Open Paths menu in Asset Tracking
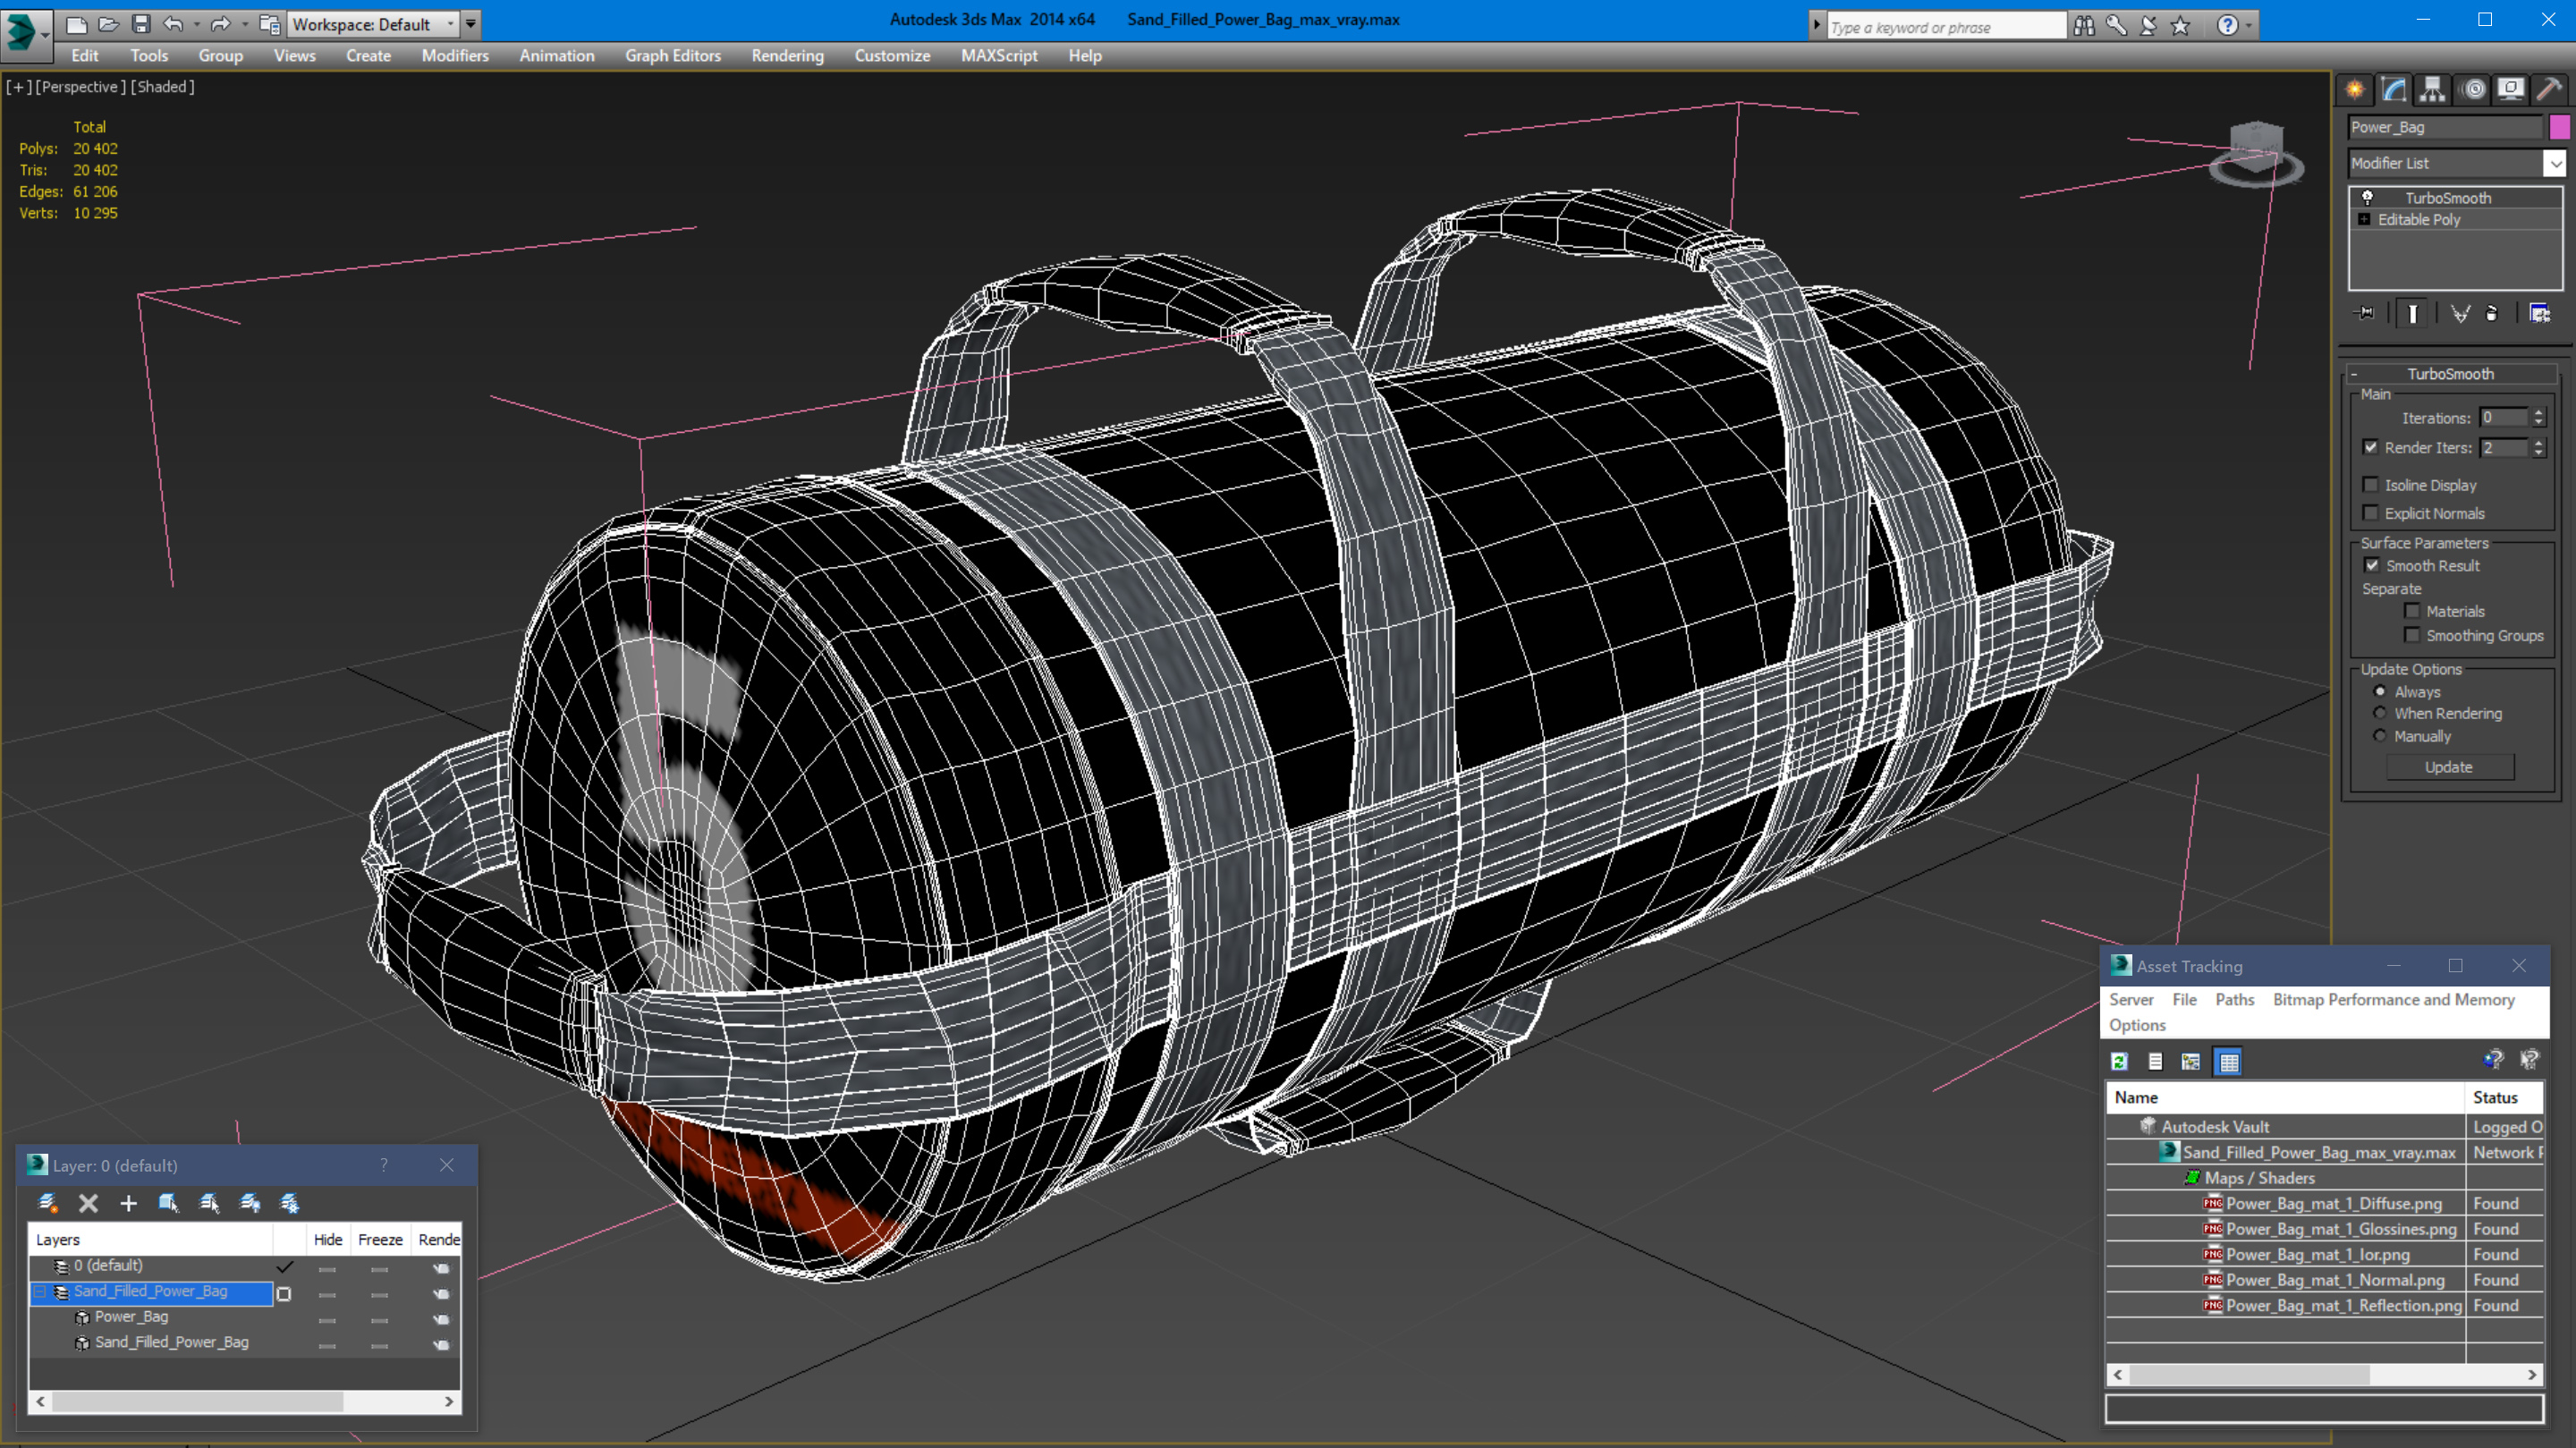Screen dimensions: 2576x1448 pos(2234,999)
